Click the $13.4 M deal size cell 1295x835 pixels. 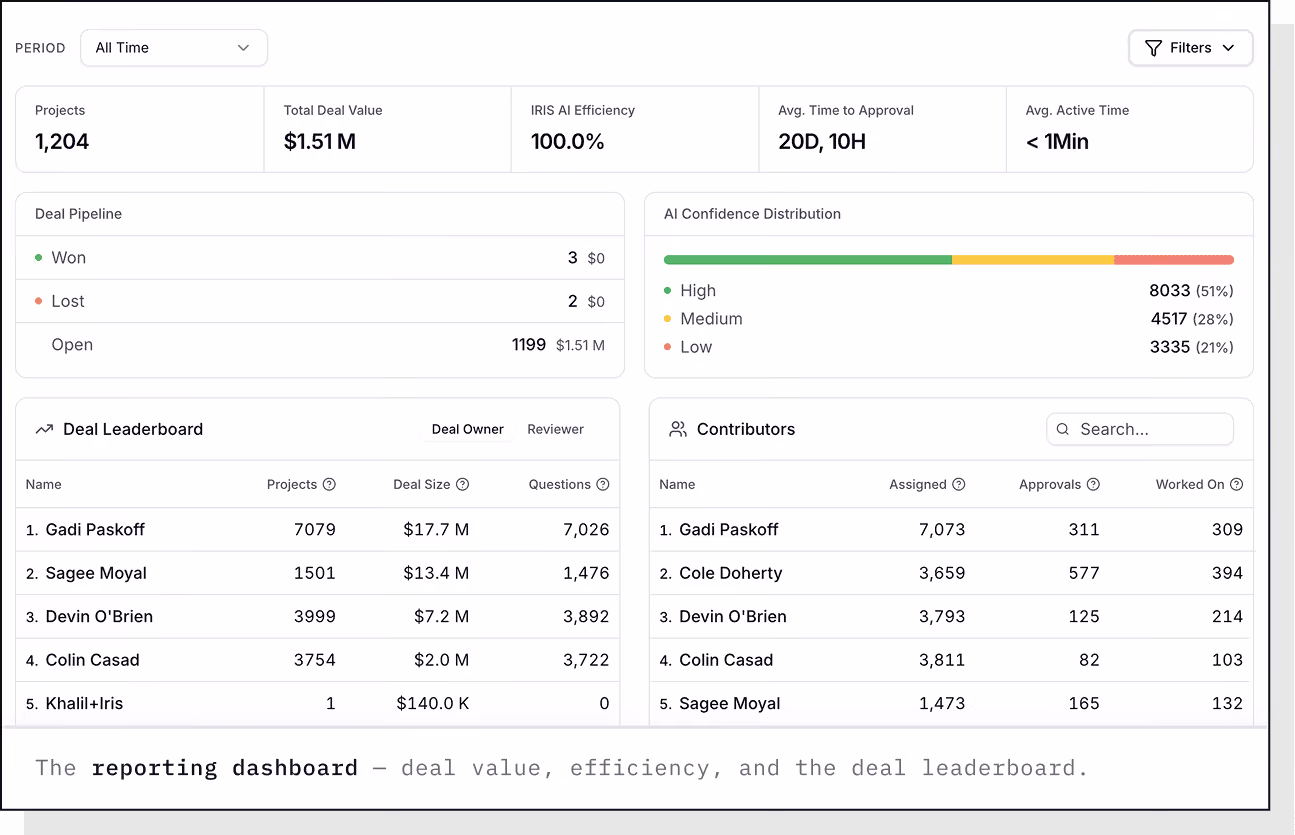pyautogui.click(x=436, y=573)
